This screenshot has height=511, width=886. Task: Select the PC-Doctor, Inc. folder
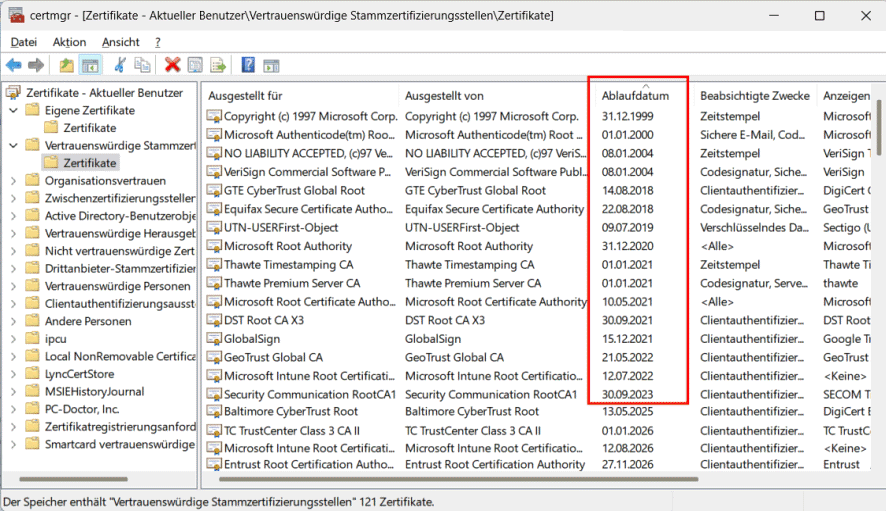click(82, 409)
